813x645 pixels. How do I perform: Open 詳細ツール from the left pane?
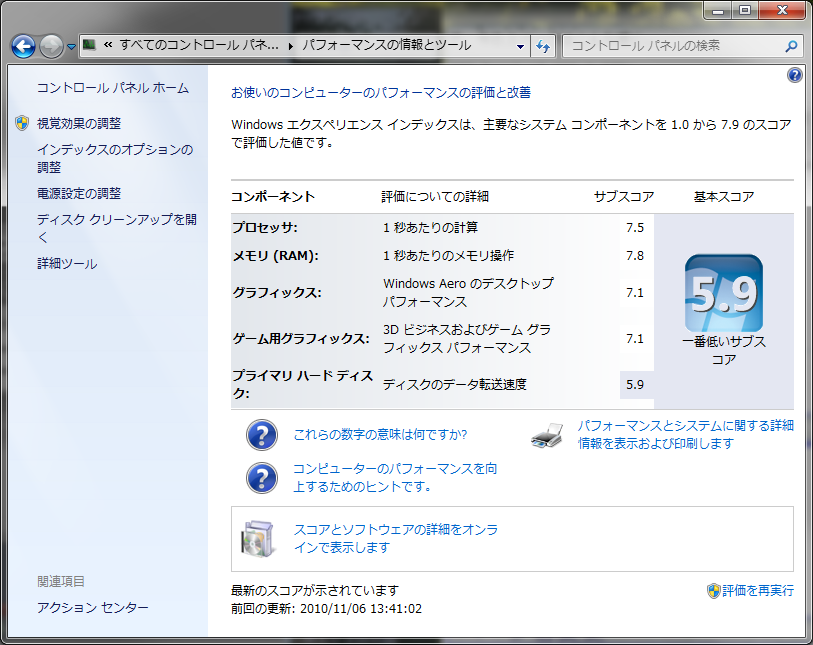point(67,264)
